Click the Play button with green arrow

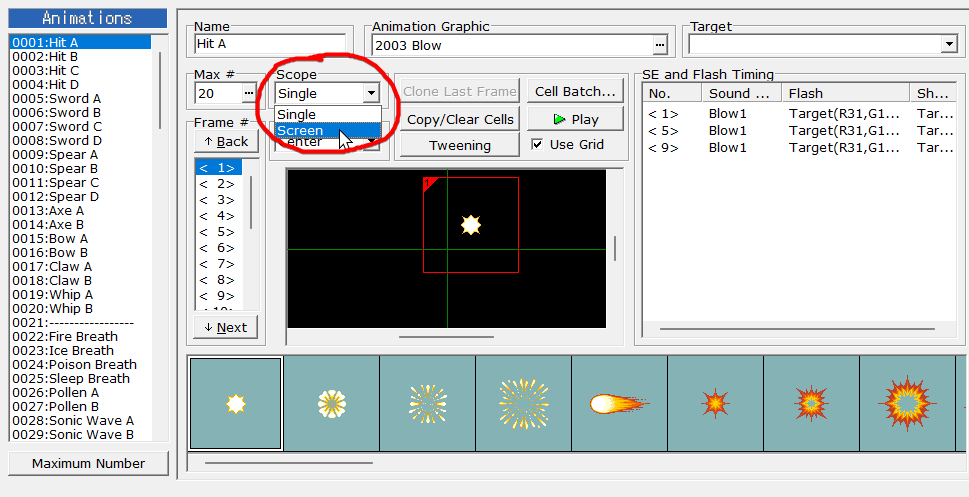tap(575, 119)
